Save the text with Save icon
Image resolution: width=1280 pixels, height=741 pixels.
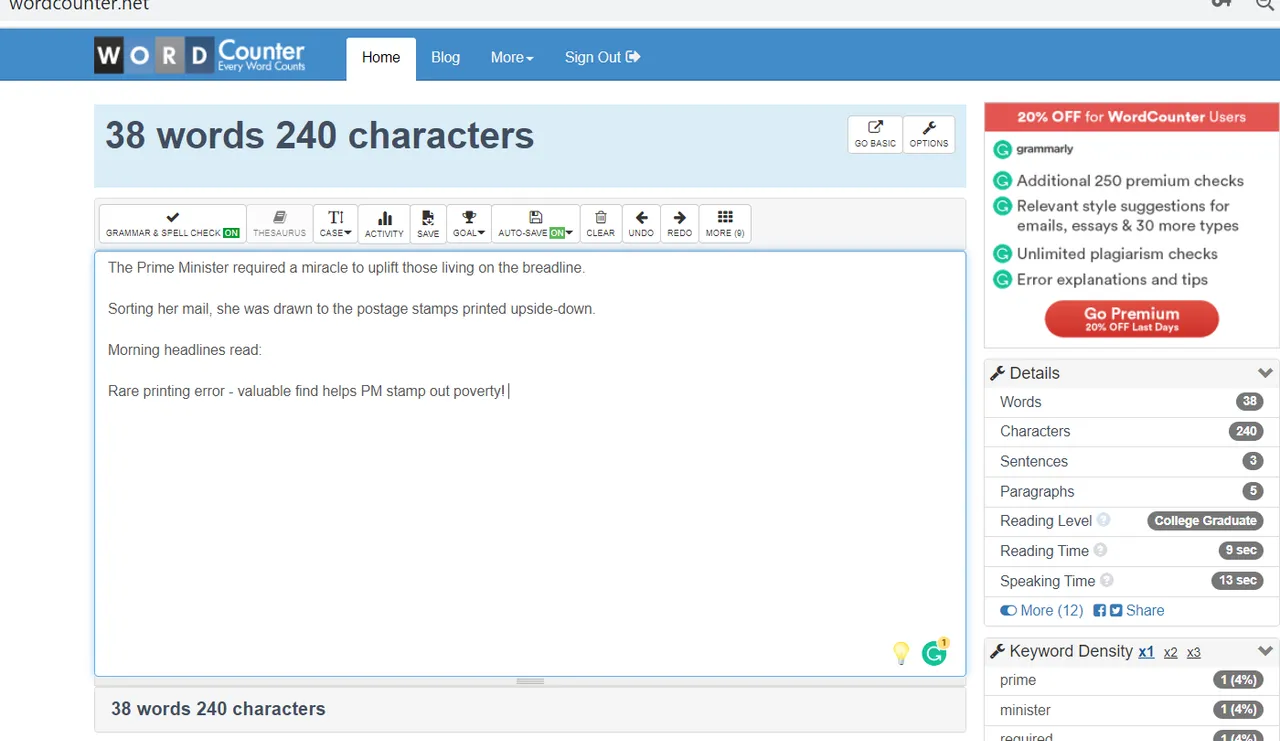point(428,224)
